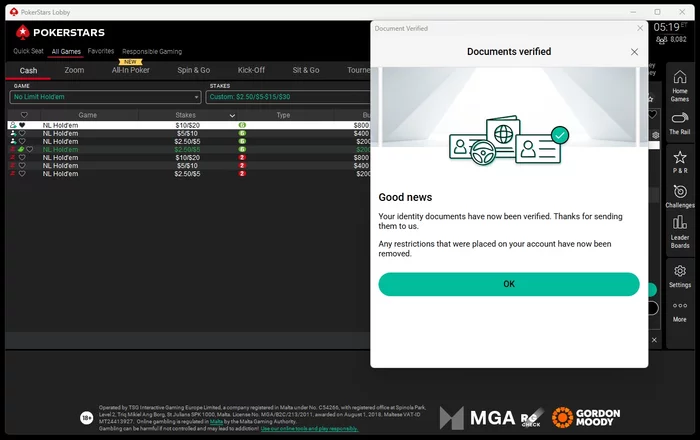Click the red 2 badge on the last $2.50/$5 row
Viewport: 700px width, 440px height.
coord(242,174)
